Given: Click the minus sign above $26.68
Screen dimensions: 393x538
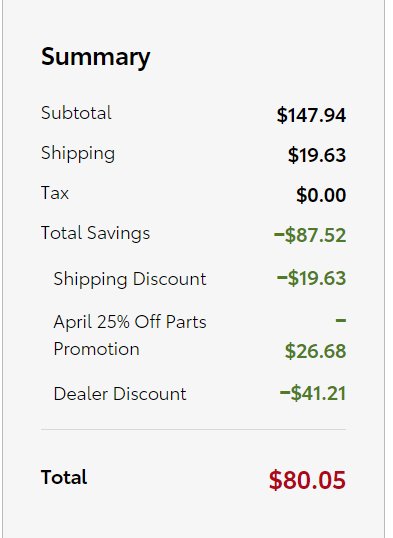Looking at the screenshot, I should point(340,320).
